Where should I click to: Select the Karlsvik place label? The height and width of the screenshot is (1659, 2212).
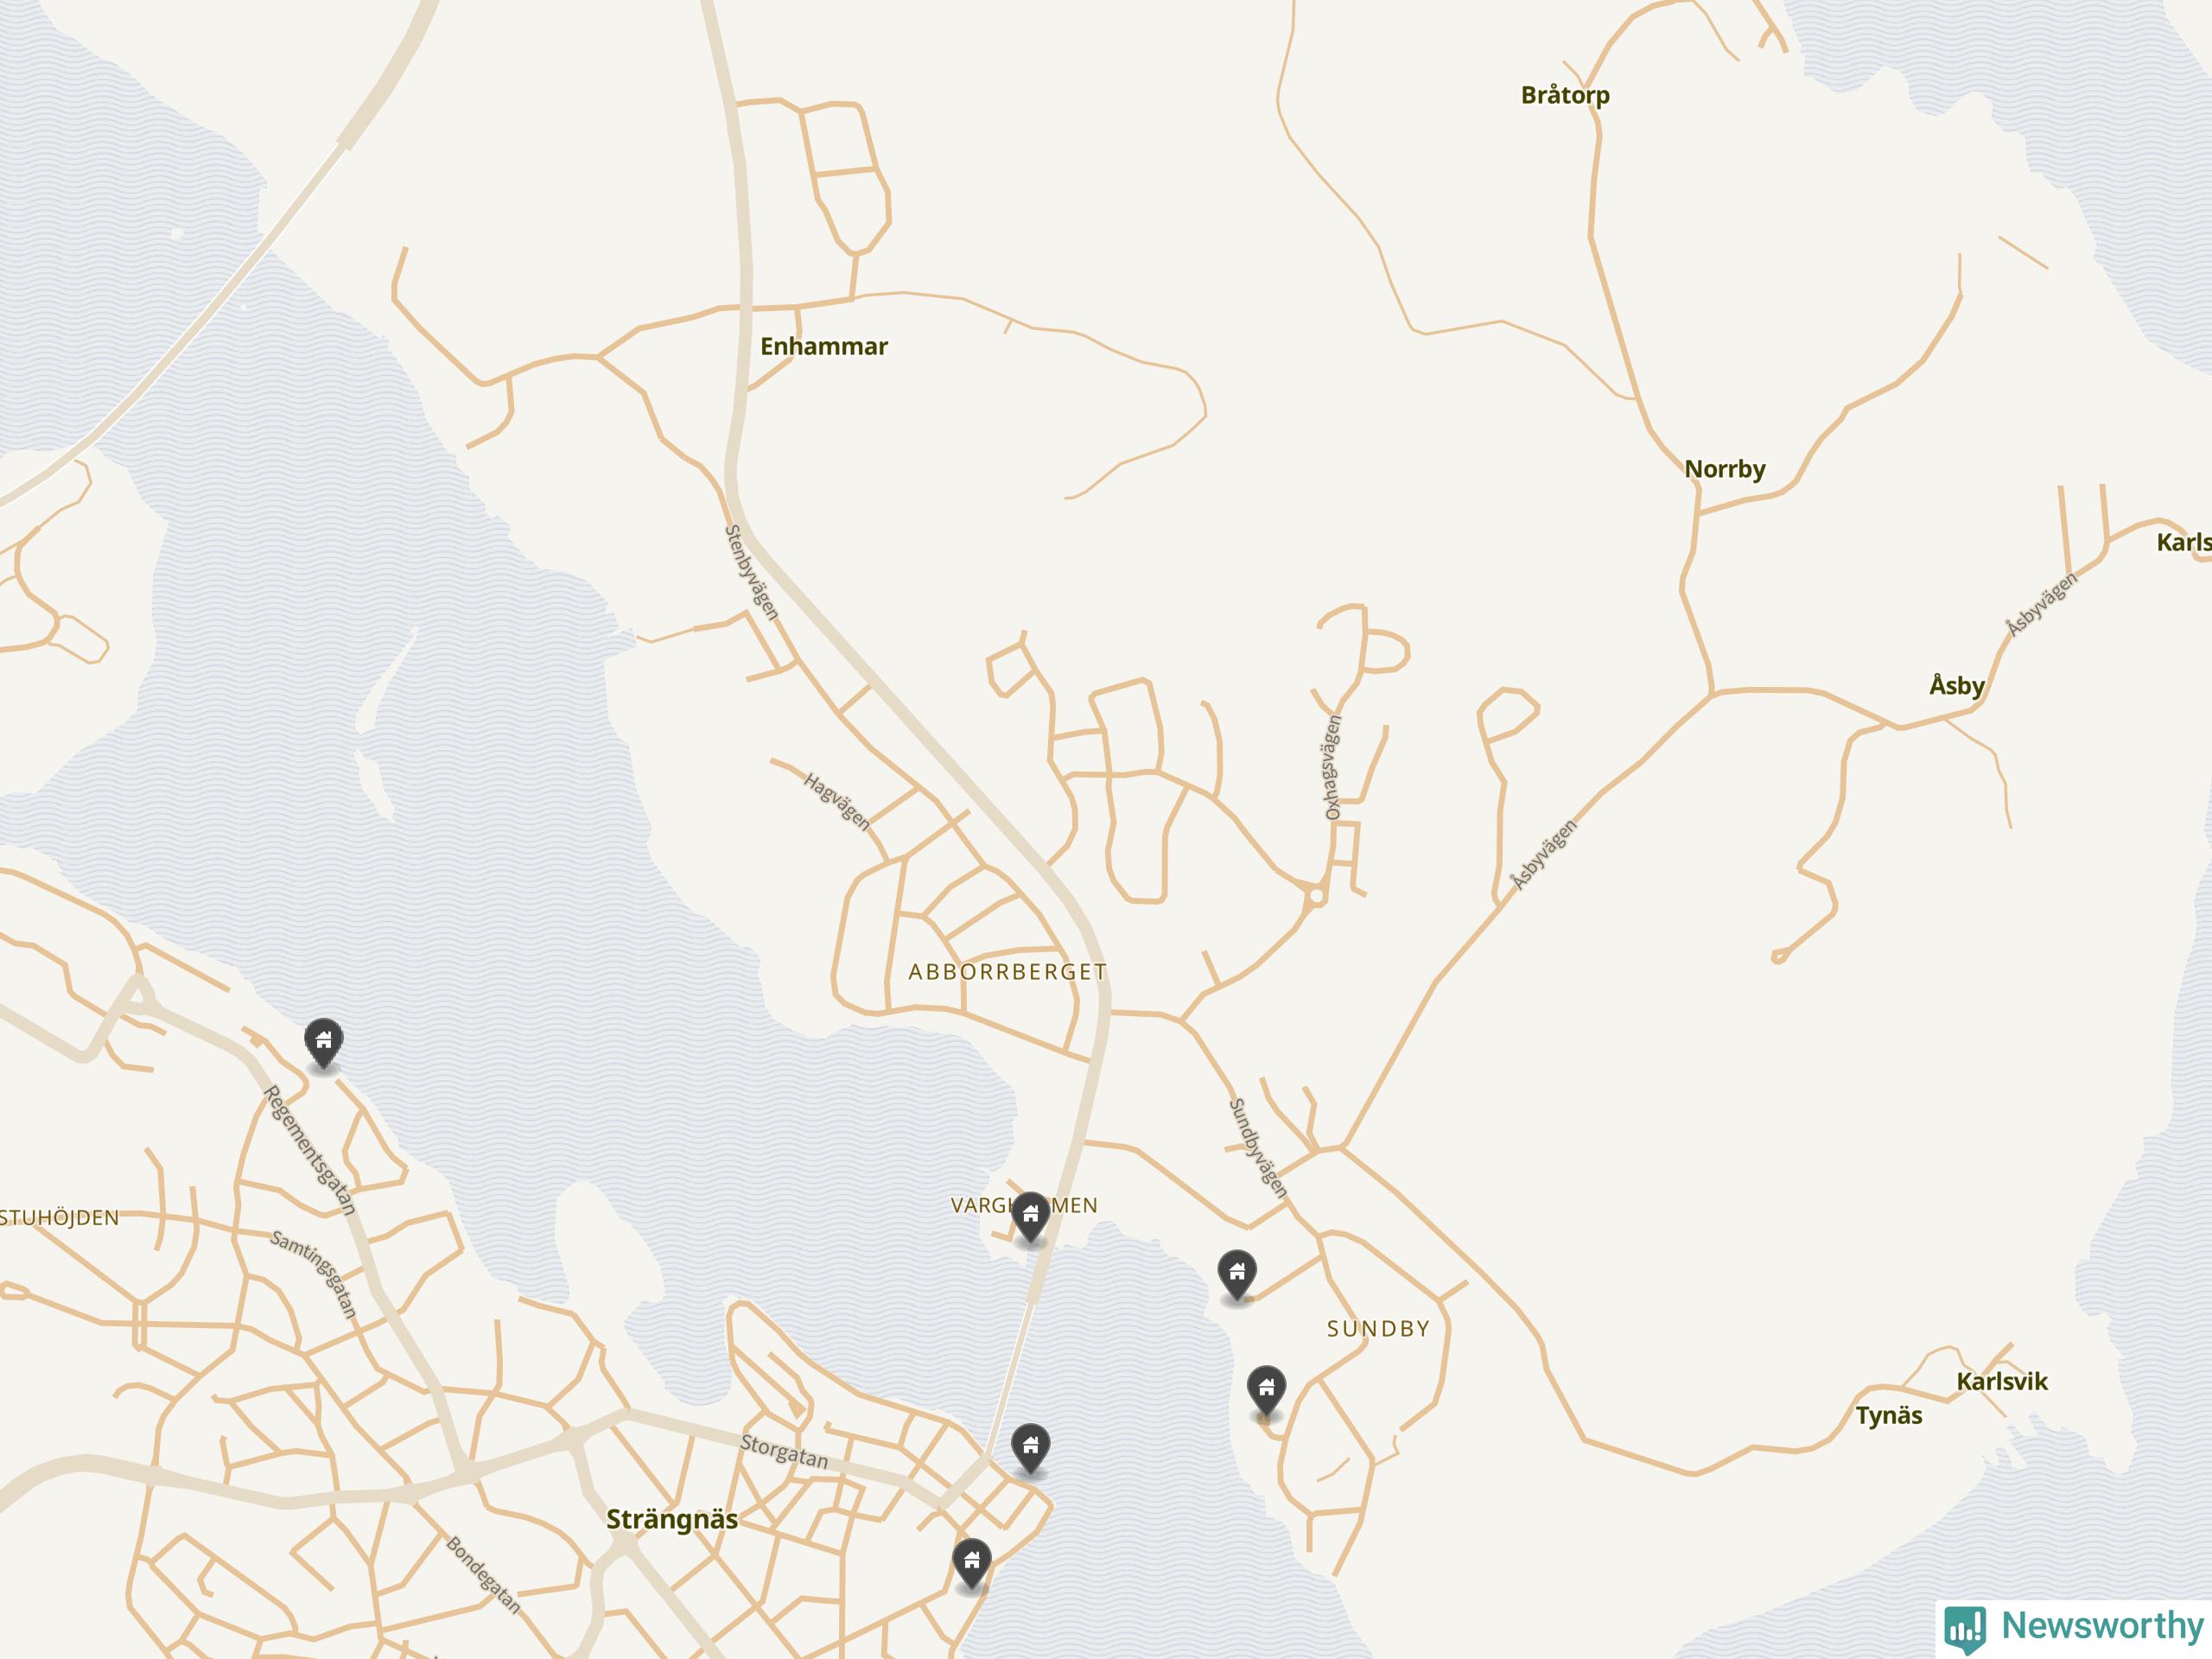(2002, 1381)
